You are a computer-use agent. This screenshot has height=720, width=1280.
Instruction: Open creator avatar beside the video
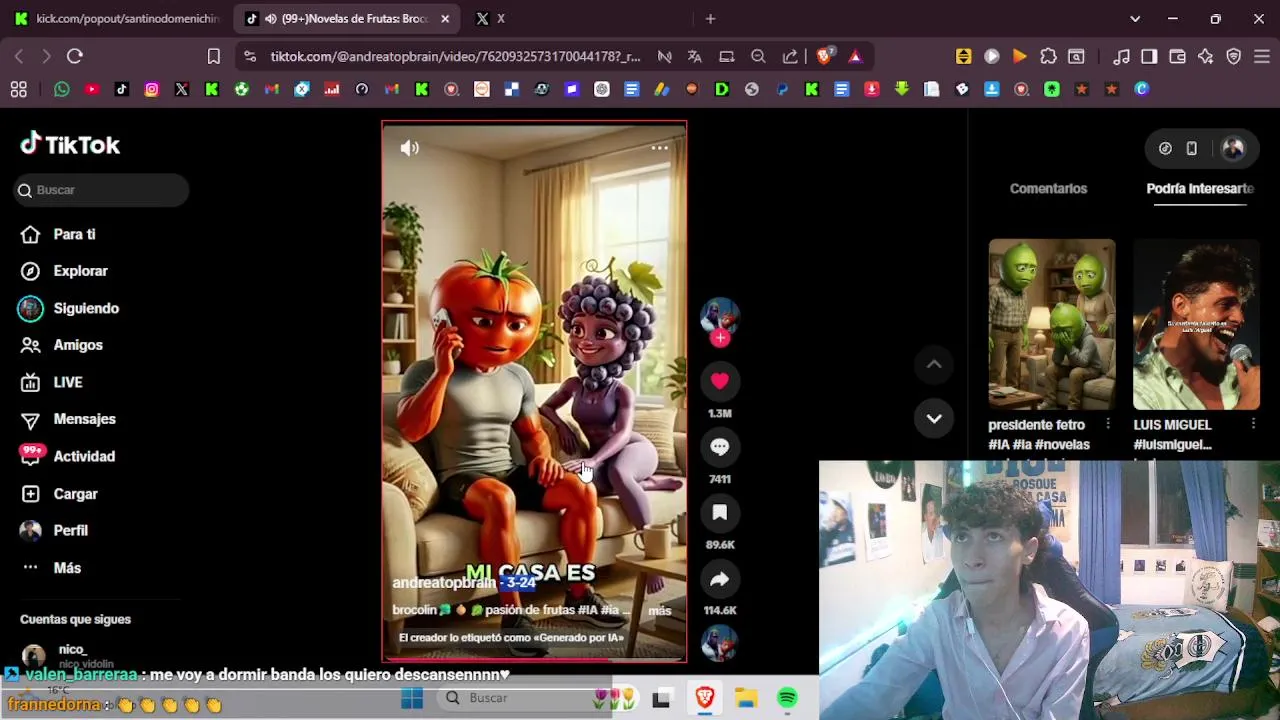(x=720, y=316)
